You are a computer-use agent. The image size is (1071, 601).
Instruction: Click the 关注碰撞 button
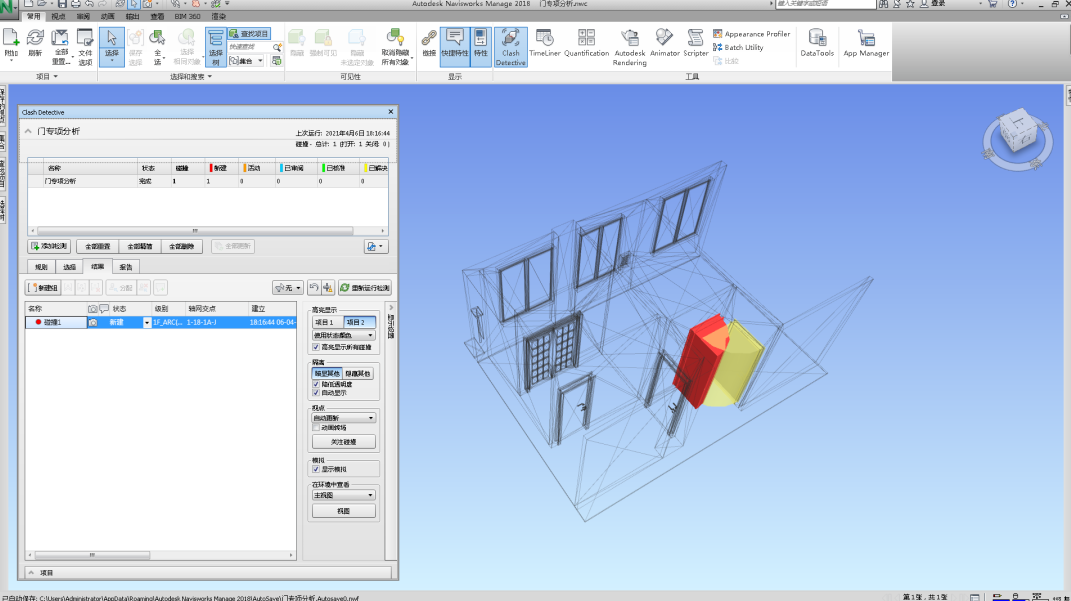pyautogui.click(x=344, y=442)
